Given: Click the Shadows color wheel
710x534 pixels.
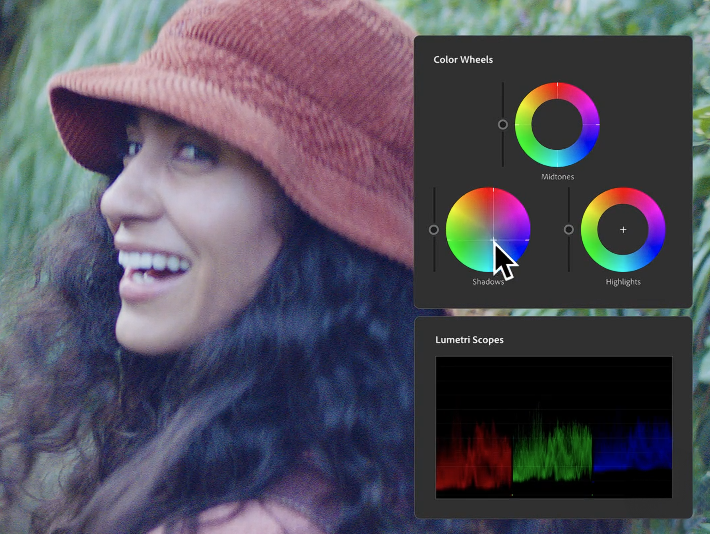Looking at the screenshot, I should (x=488, y=230).
